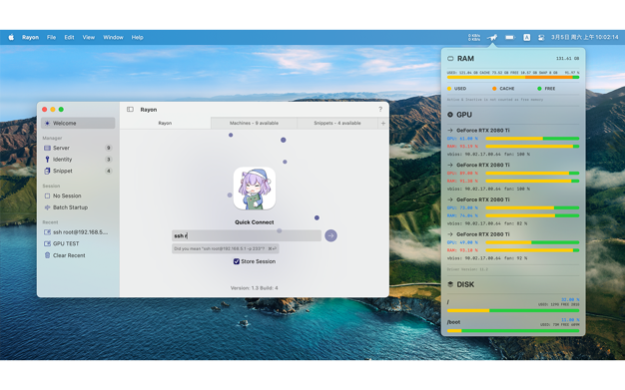
Task: Open the Rayon application menu
Action: point(30,37)
